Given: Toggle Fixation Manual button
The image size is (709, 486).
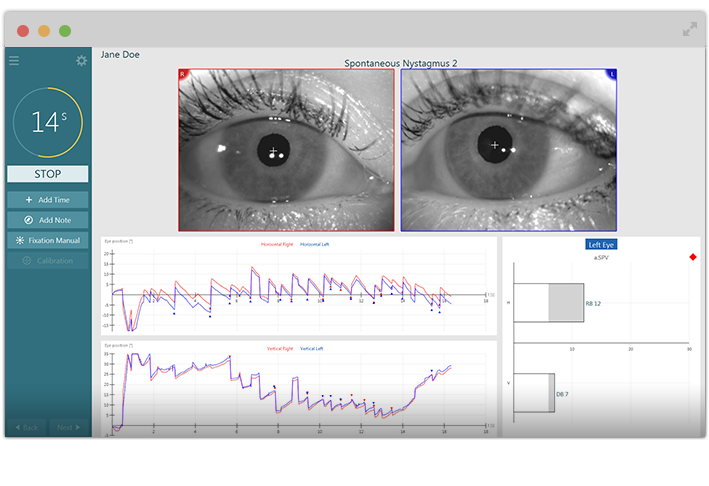Looking at the screenshot, I should click(47, 240).
